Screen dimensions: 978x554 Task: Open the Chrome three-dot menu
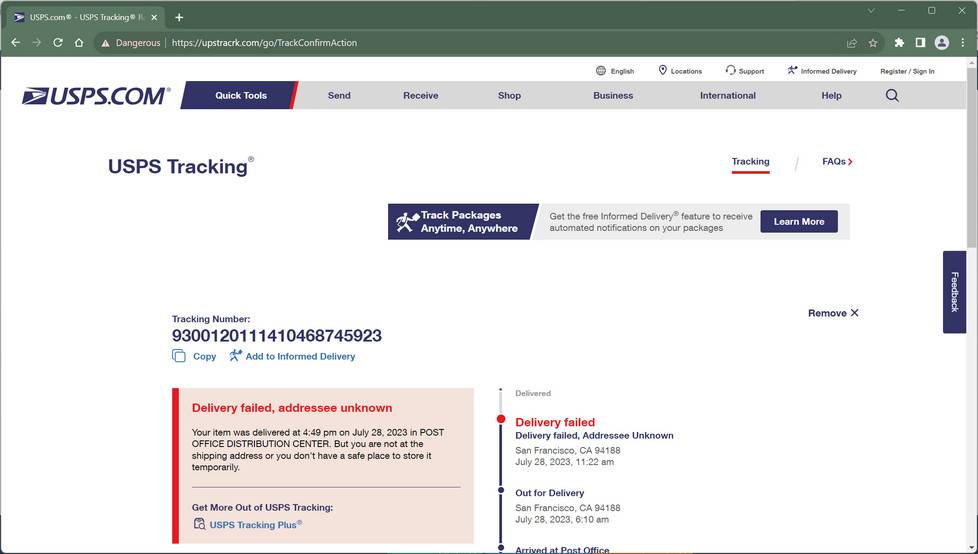(x=963, y=42)
